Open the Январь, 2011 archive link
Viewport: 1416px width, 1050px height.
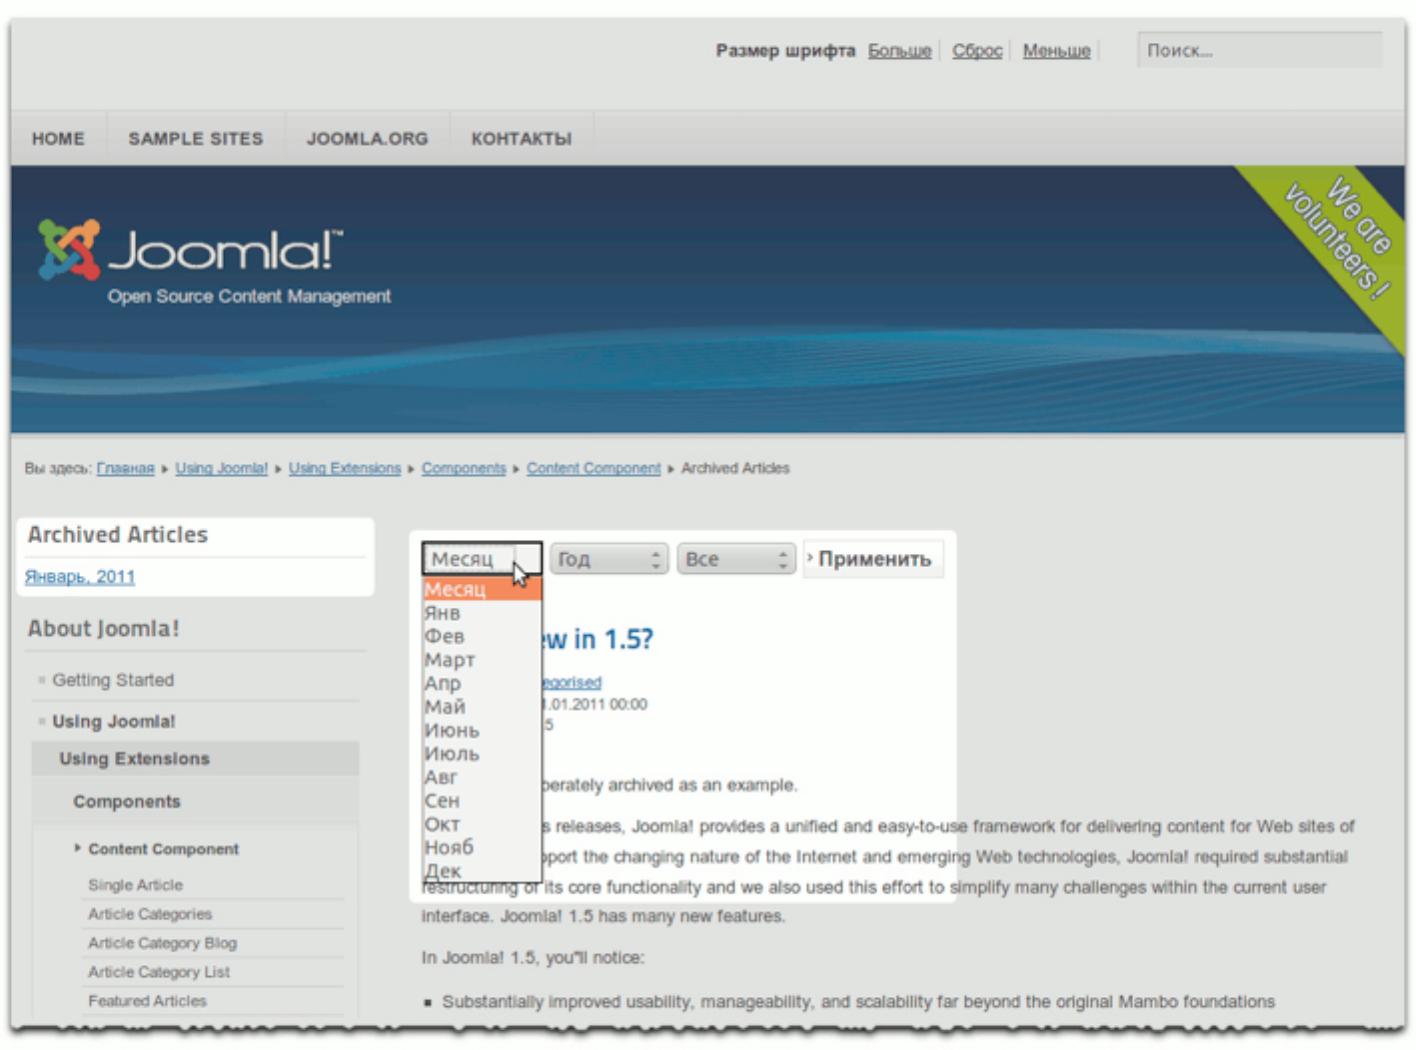(80, 577)
